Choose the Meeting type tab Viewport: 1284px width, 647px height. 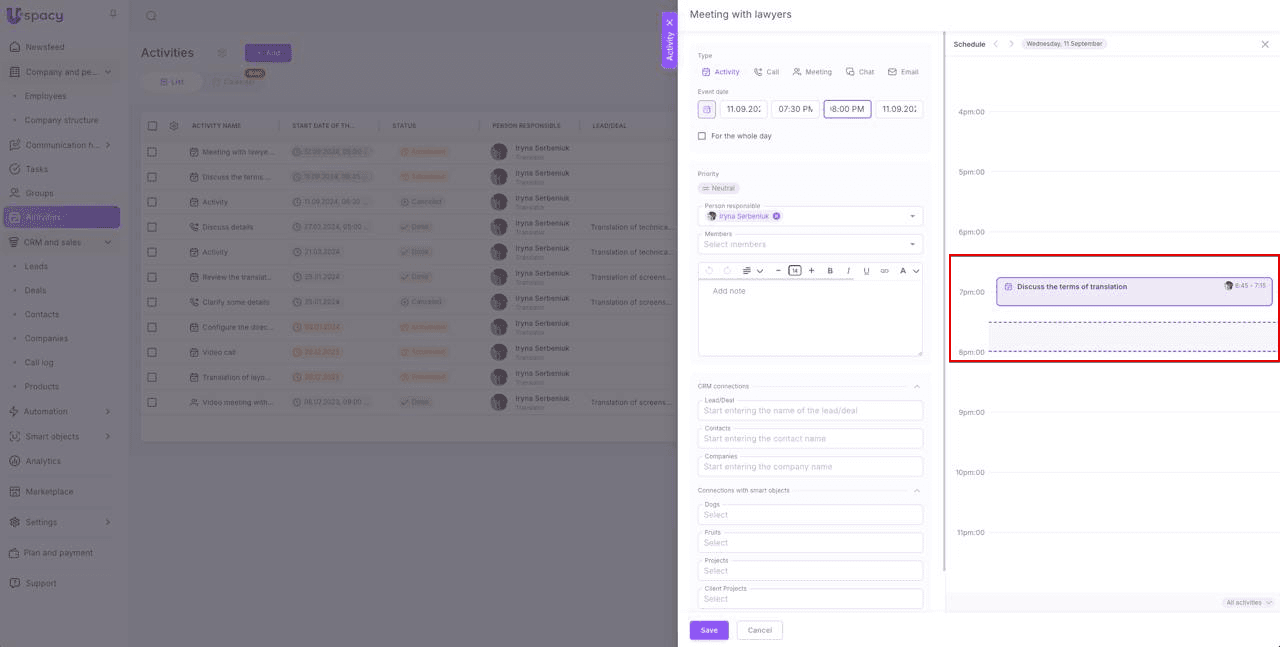pyautogui.click(x=812, y=72)
